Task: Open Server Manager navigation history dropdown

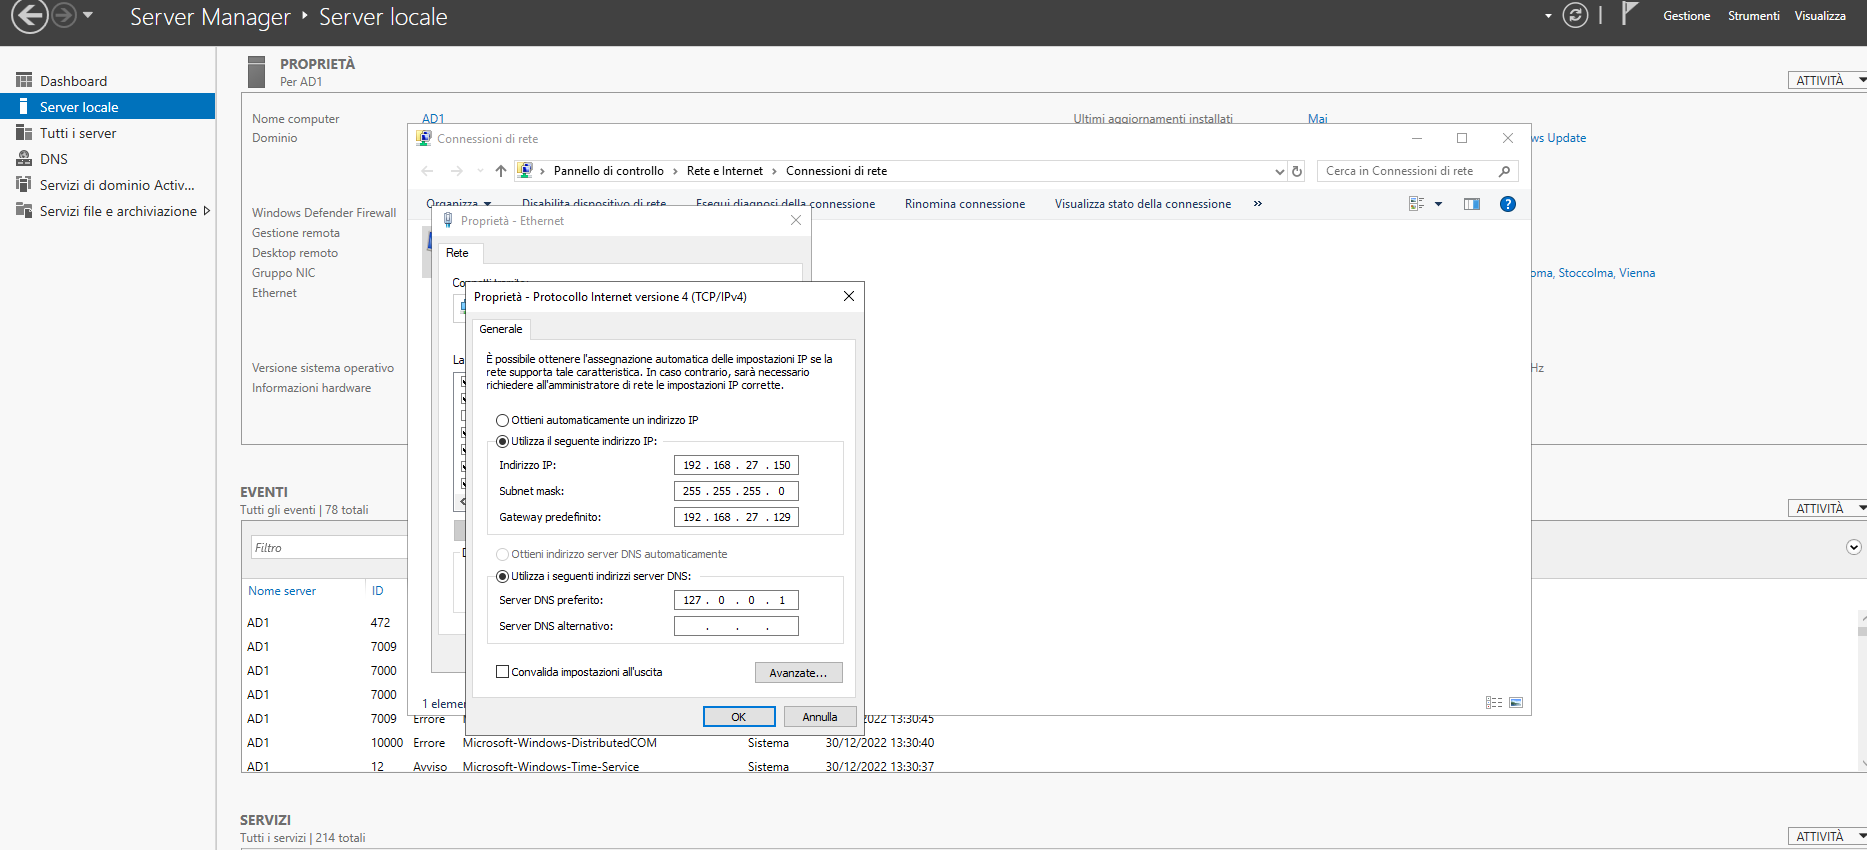Action: 88,15
